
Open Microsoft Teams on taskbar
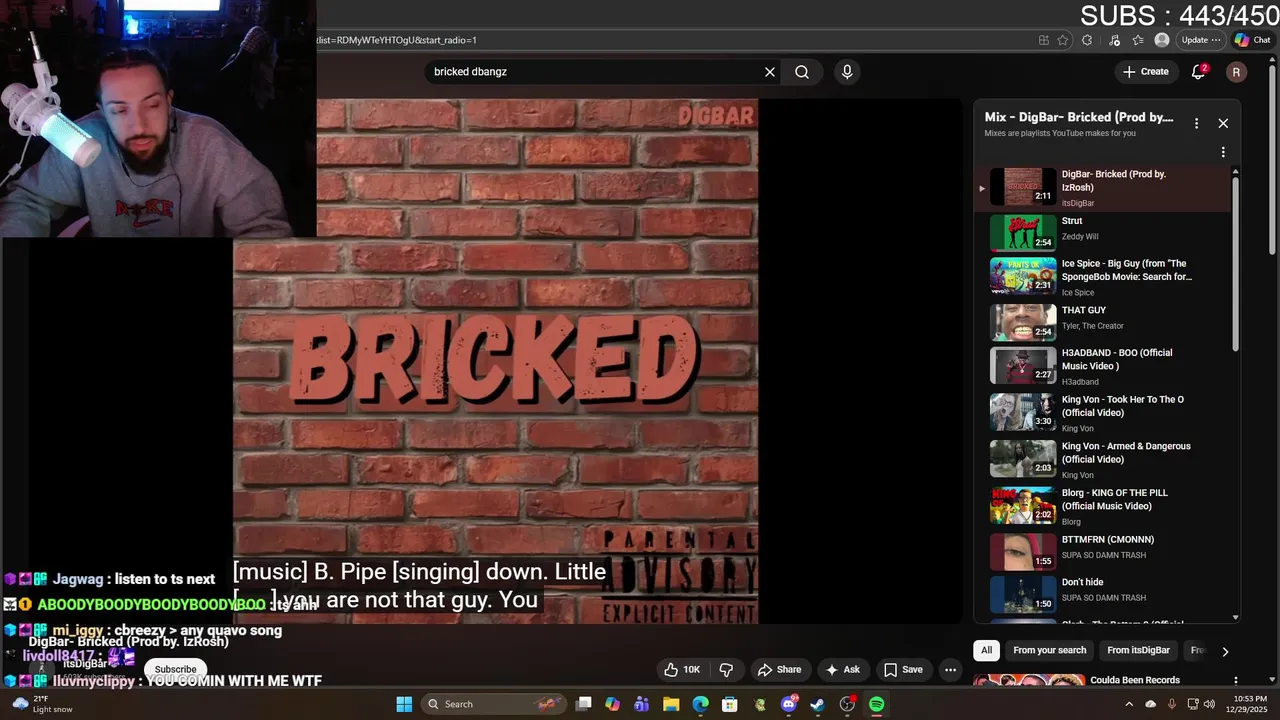642,704
